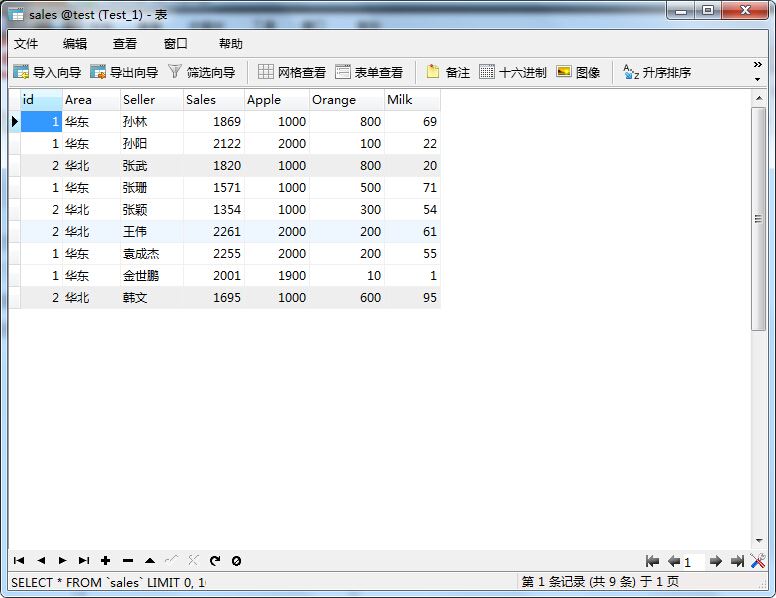Click the vertical scrollbar down arrow
The image size is (776, 598).
click(x=759, y=541)
